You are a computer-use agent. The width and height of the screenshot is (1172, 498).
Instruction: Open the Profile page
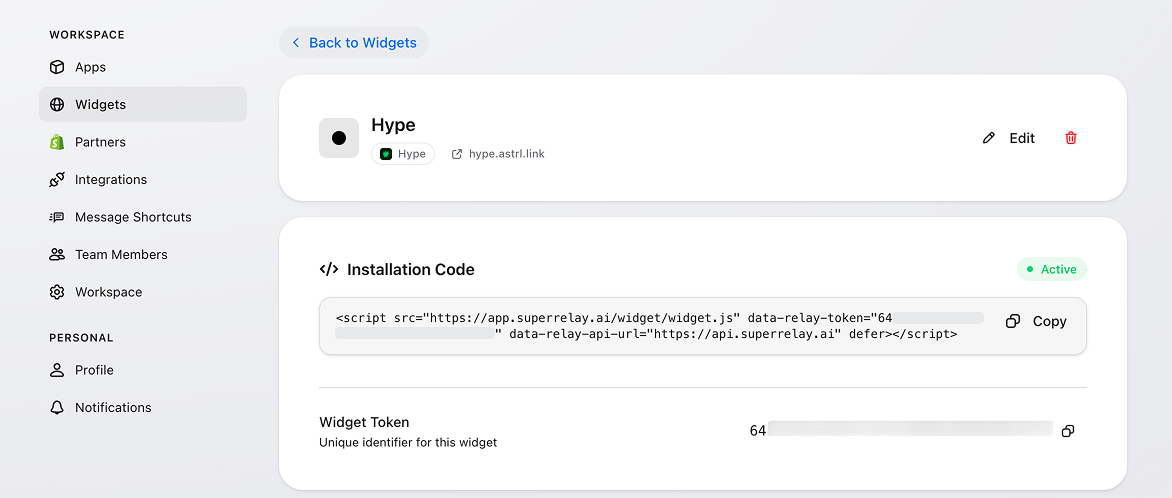click(94, 370)
